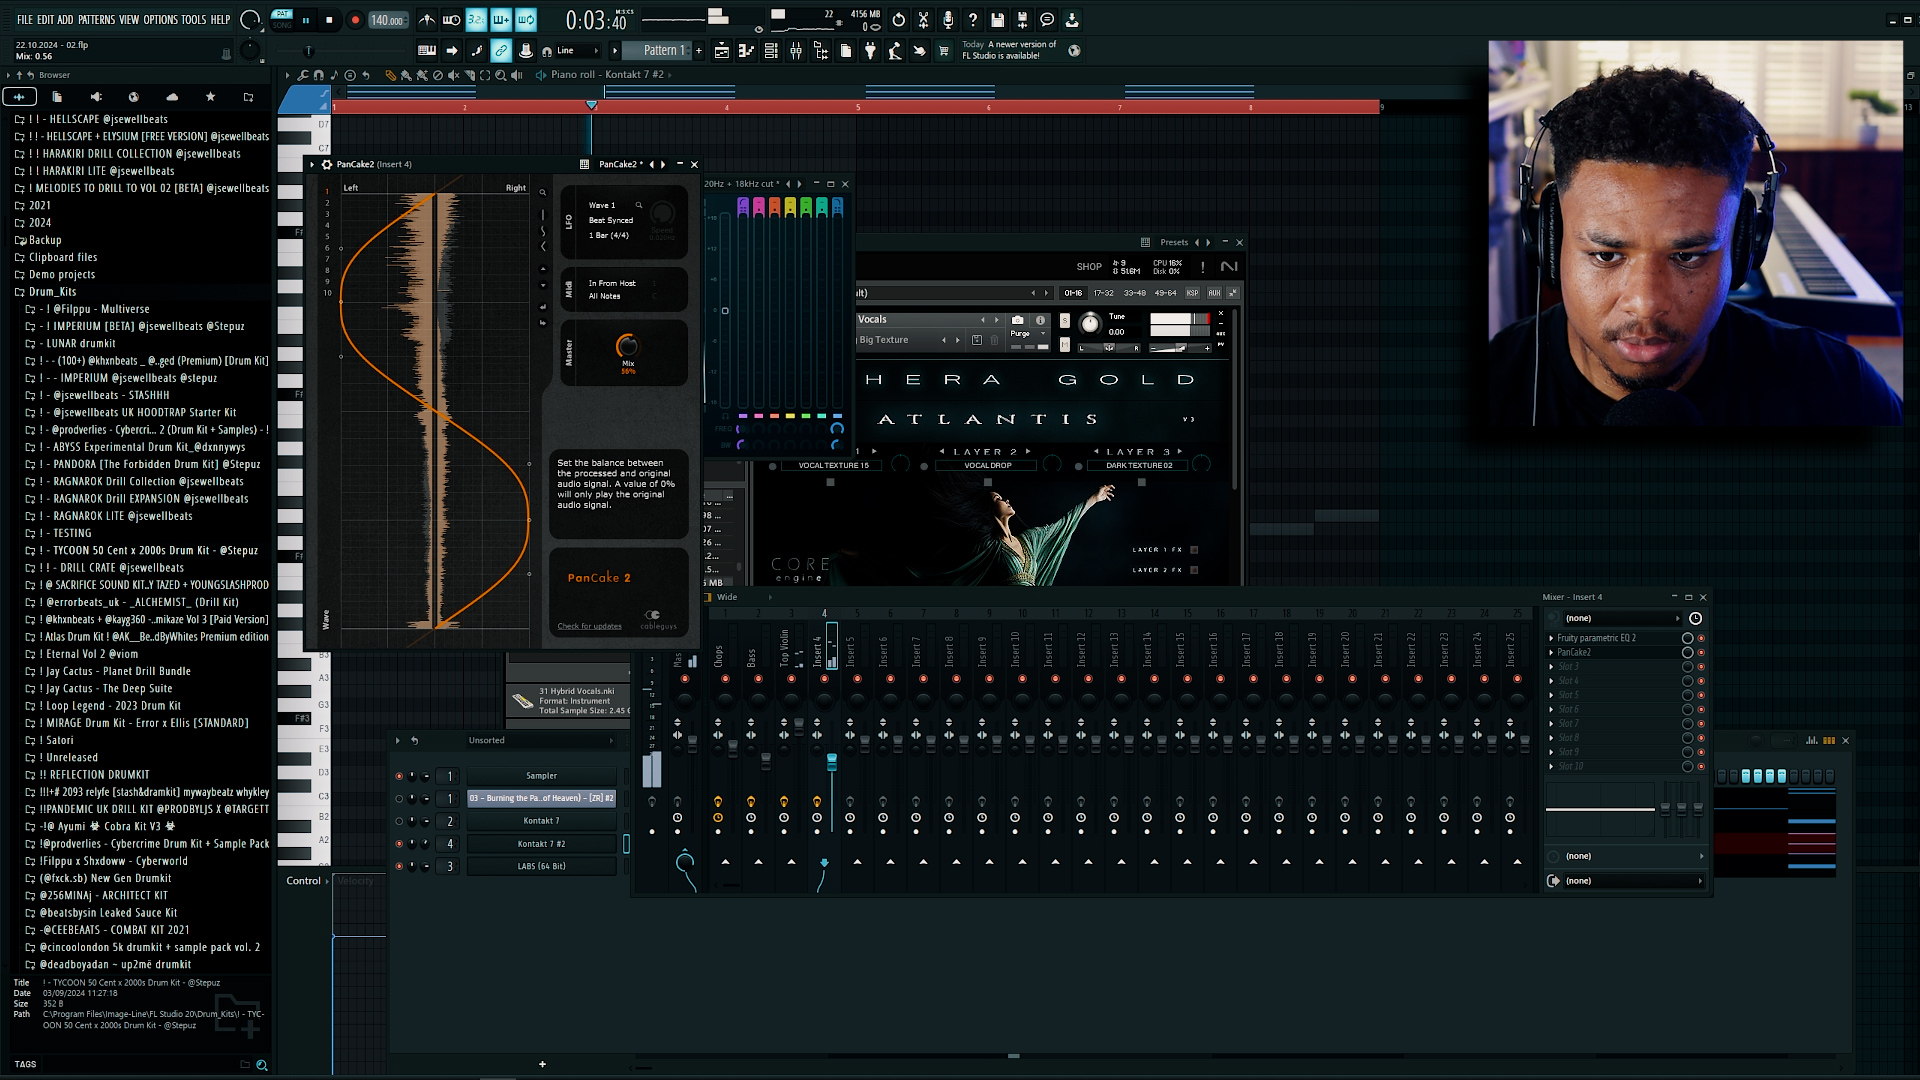Open the PATTERNS menu

(x=97, y=20)
